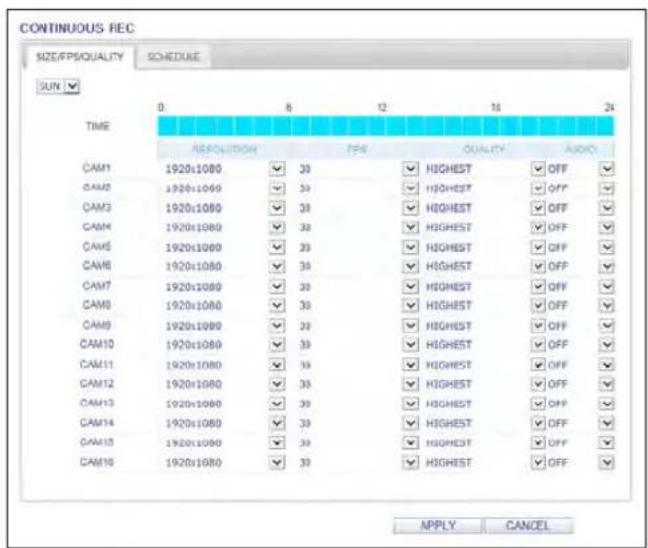Switch to the SCHEDULE tab
The width and height of the screenshot is (648, 548).
[x=174, y=57]
